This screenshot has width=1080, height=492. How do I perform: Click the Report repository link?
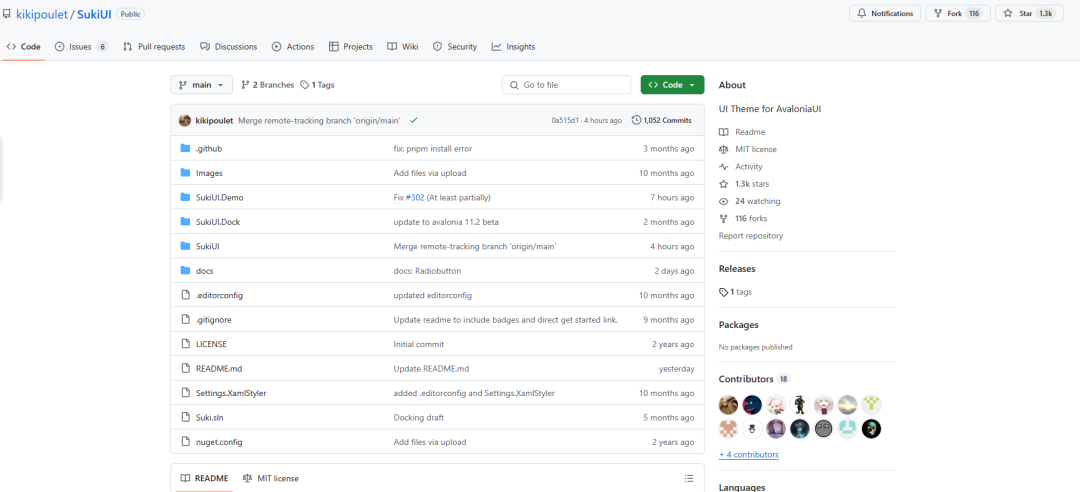pyautogui.click(x=751, y=236)
